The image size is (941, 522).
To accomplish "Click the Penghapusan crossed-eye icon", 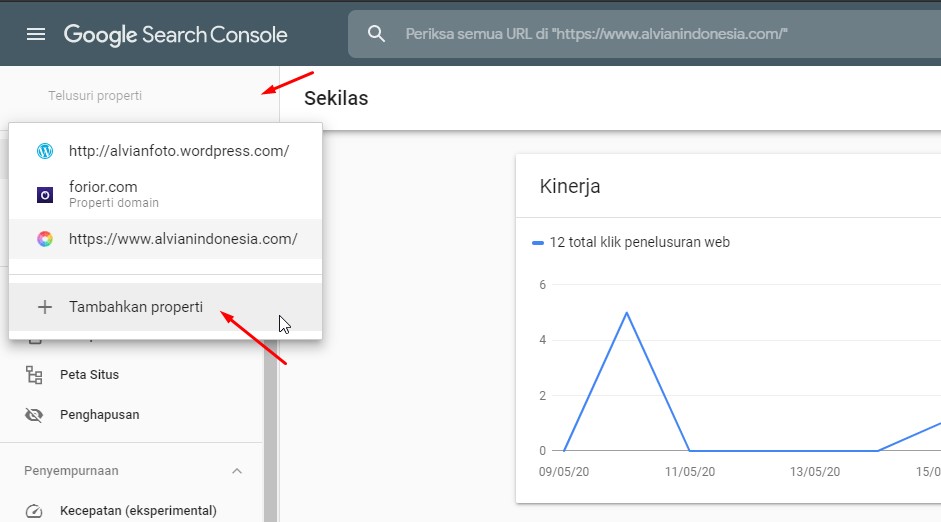I will 34,415.
